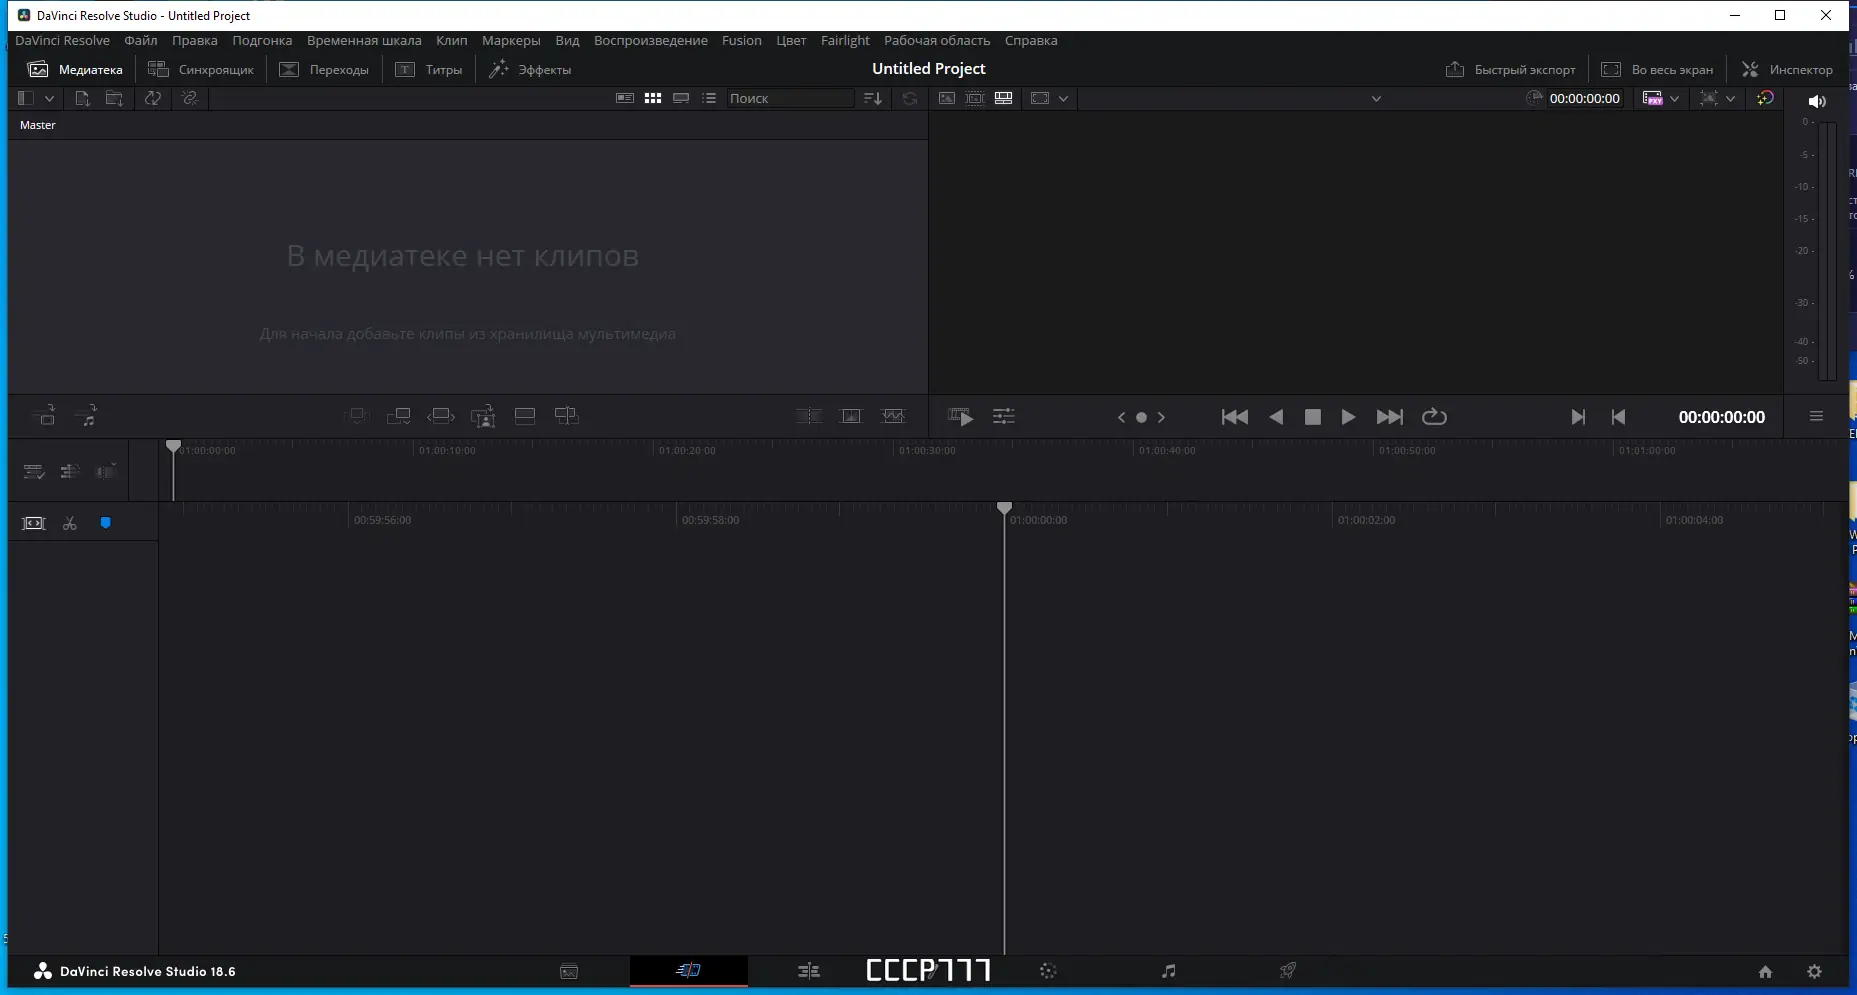Screen dimensions: 1857x995
Task: Click the Source Overwrite icon
Action: (x=567, y=416)
